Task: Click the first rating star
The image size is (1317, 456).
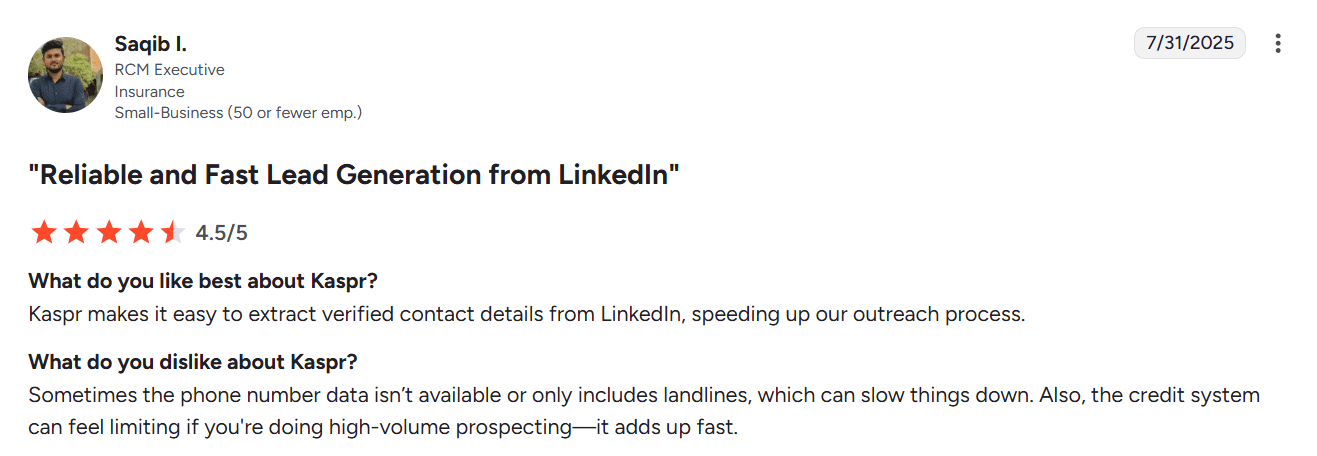Action: [44, 233]
